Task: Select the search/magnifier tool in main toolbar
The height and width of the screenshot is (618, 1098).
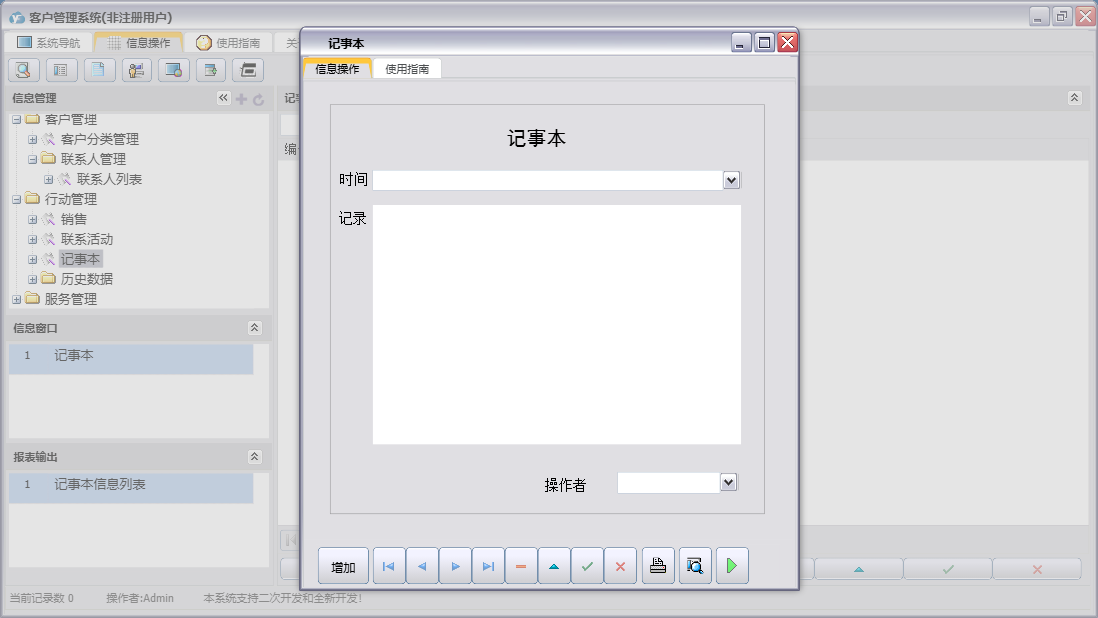Action: pos(23,70)
